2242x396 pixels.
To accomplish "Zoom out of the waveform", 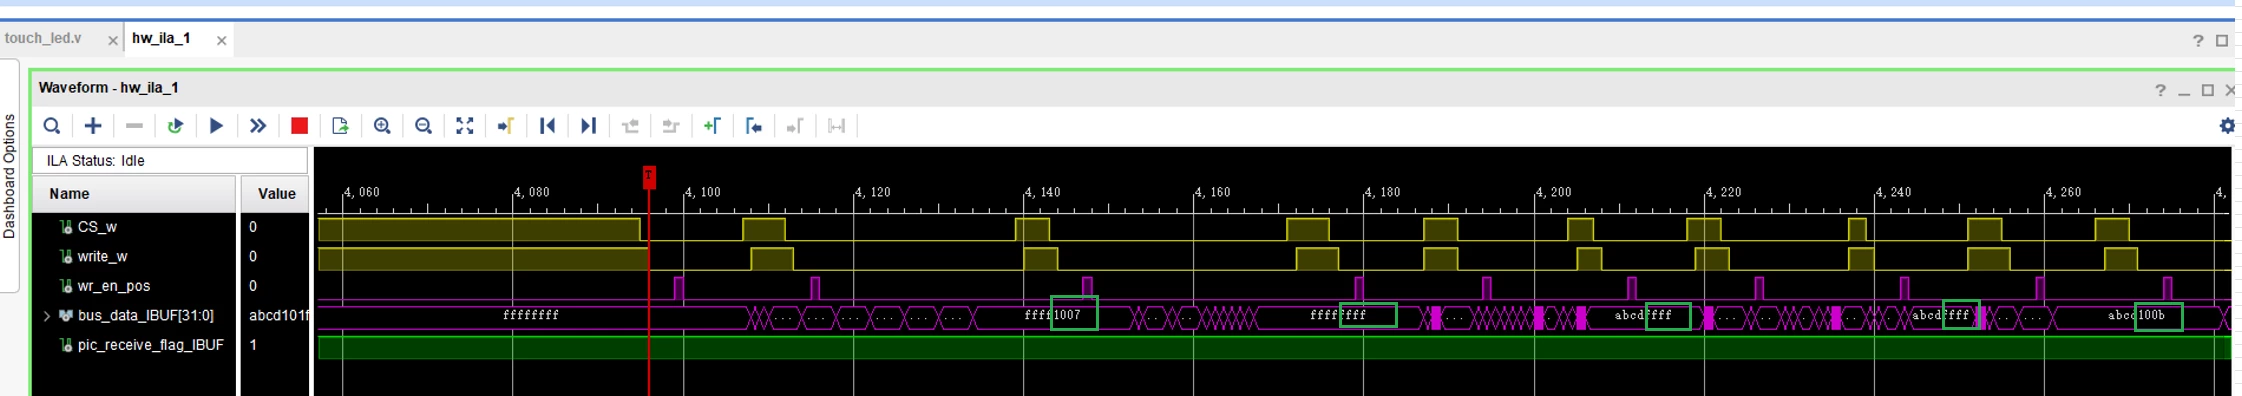I will (x=423, y=126).
